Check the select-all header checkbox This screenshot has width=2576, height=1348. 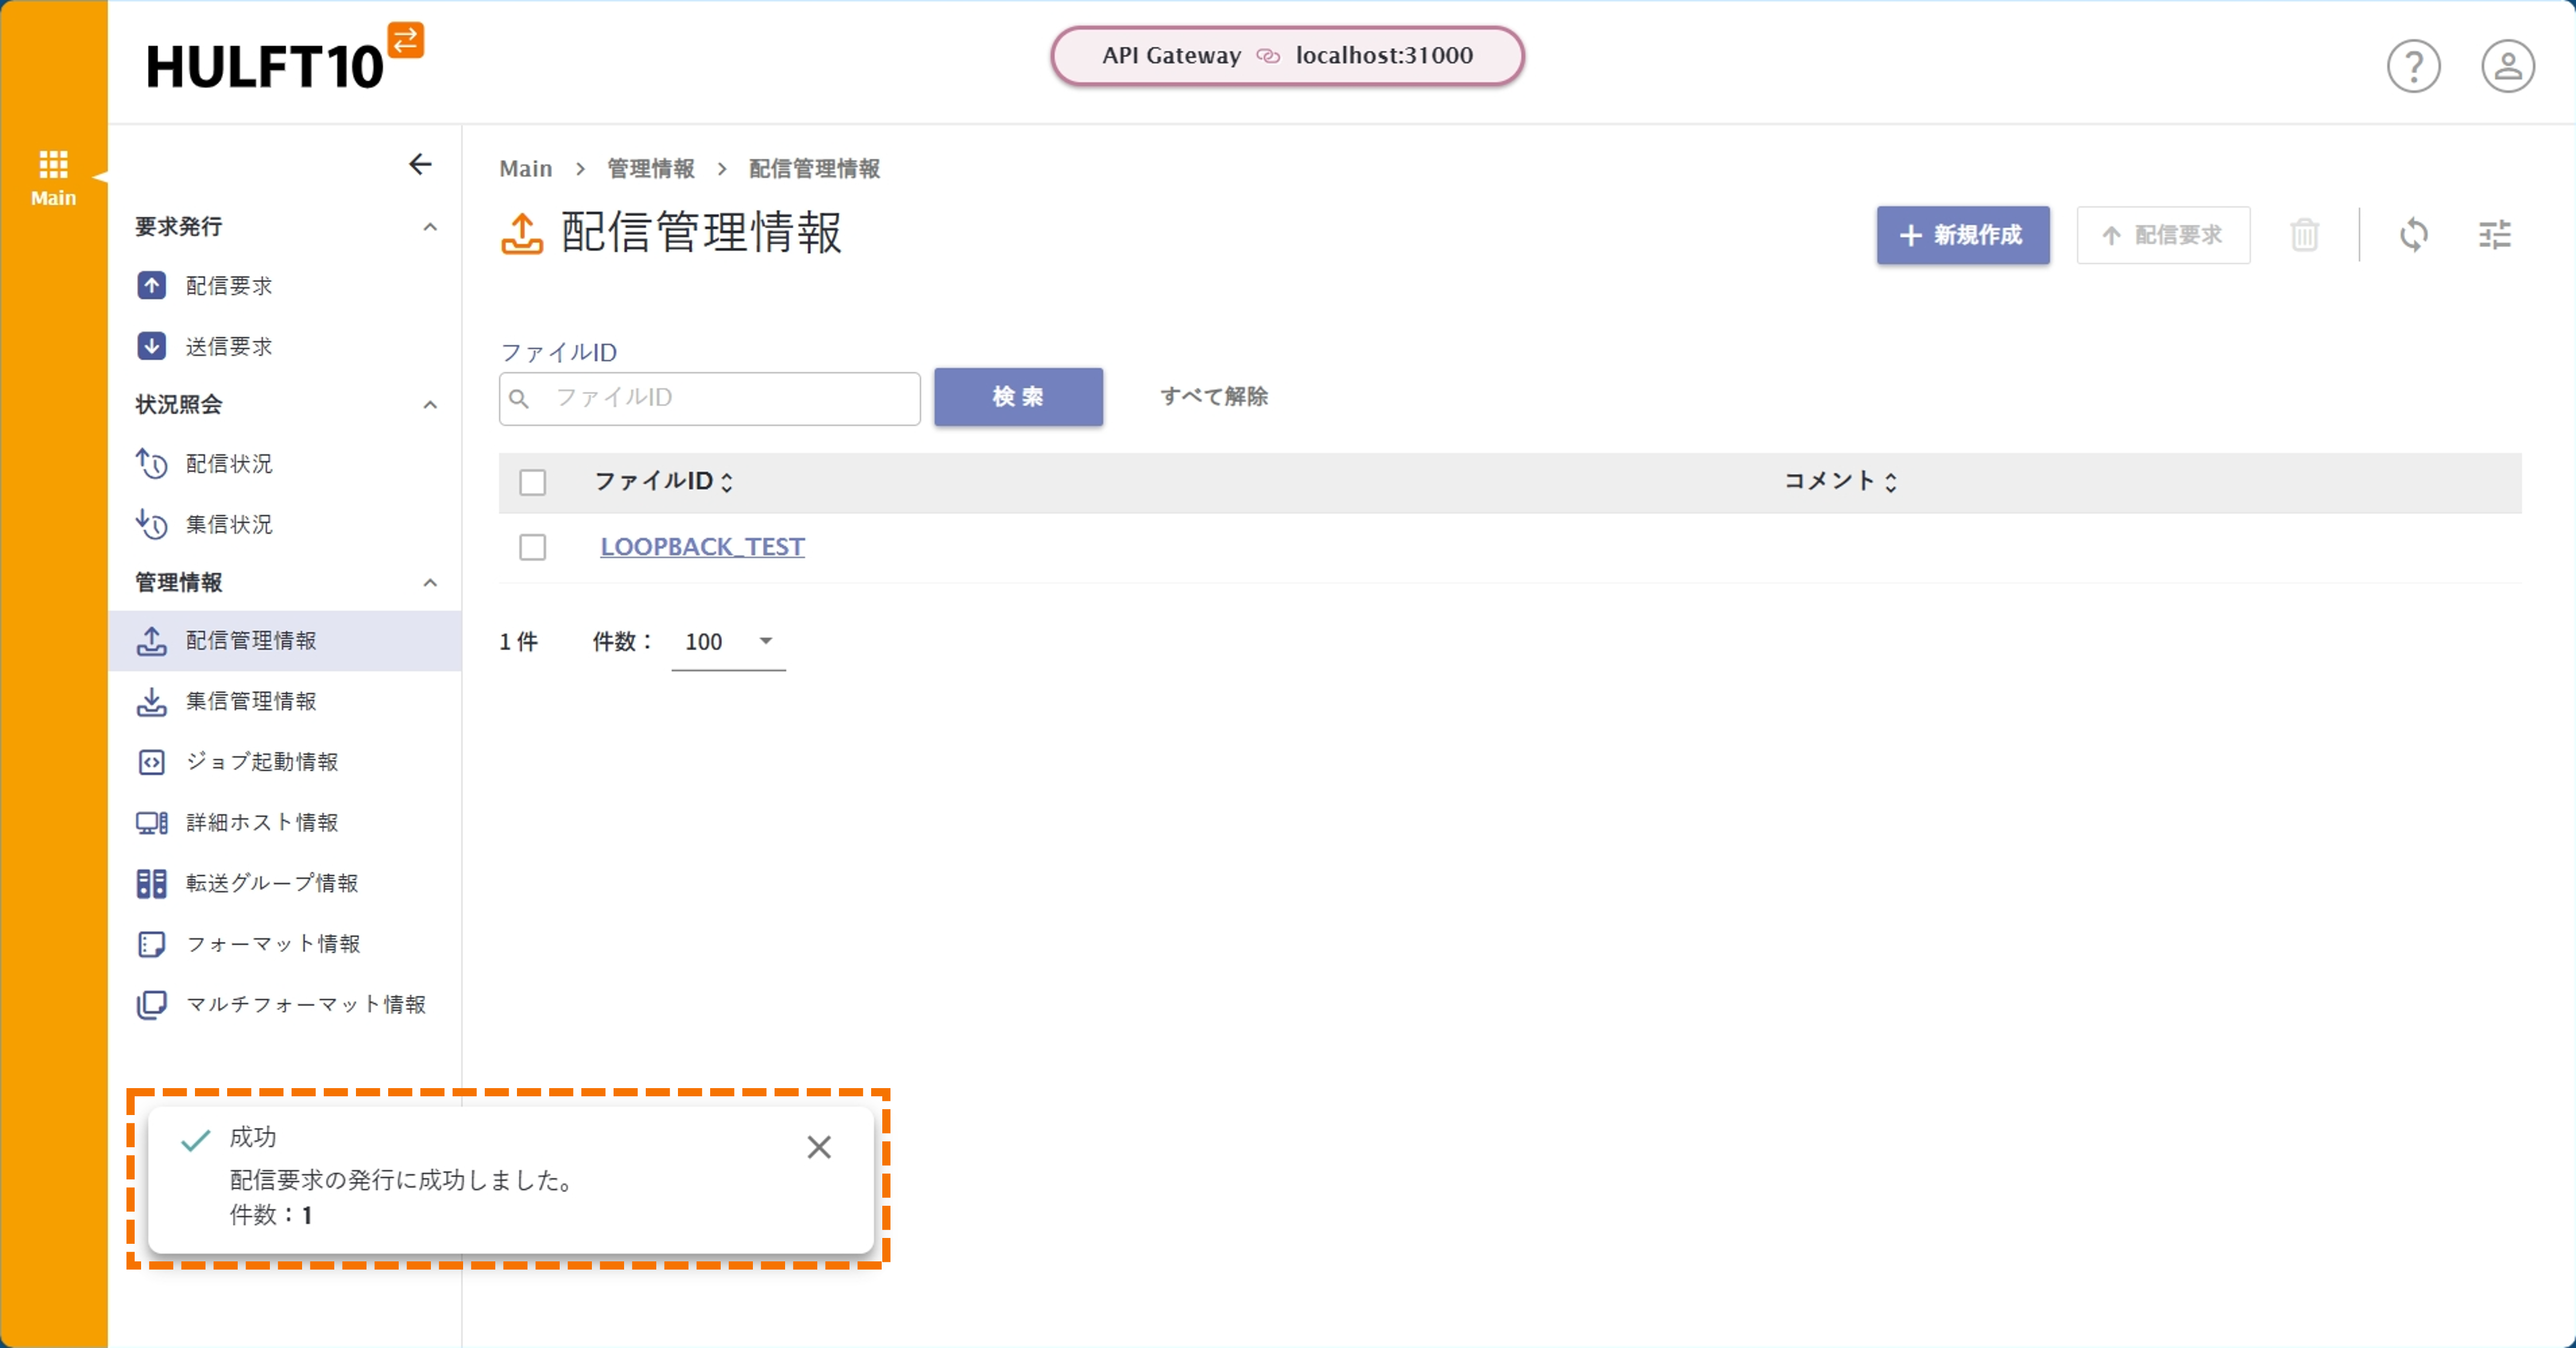click(533, 482)
